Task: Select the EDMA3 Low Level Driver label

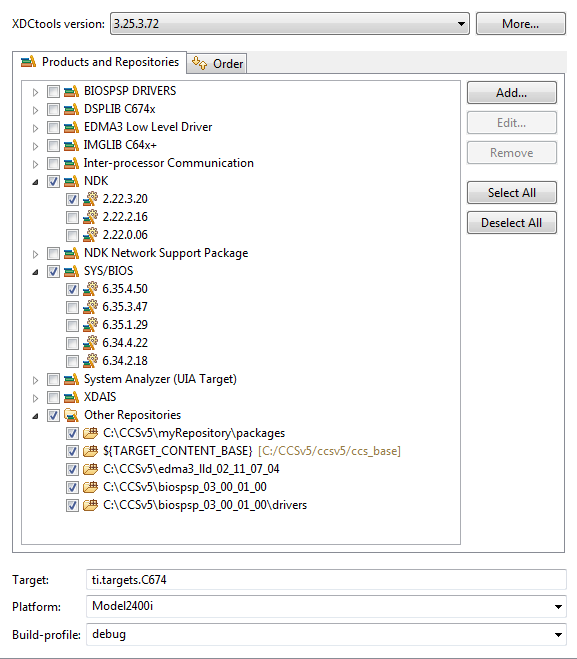Action: (x=148, y=127)
